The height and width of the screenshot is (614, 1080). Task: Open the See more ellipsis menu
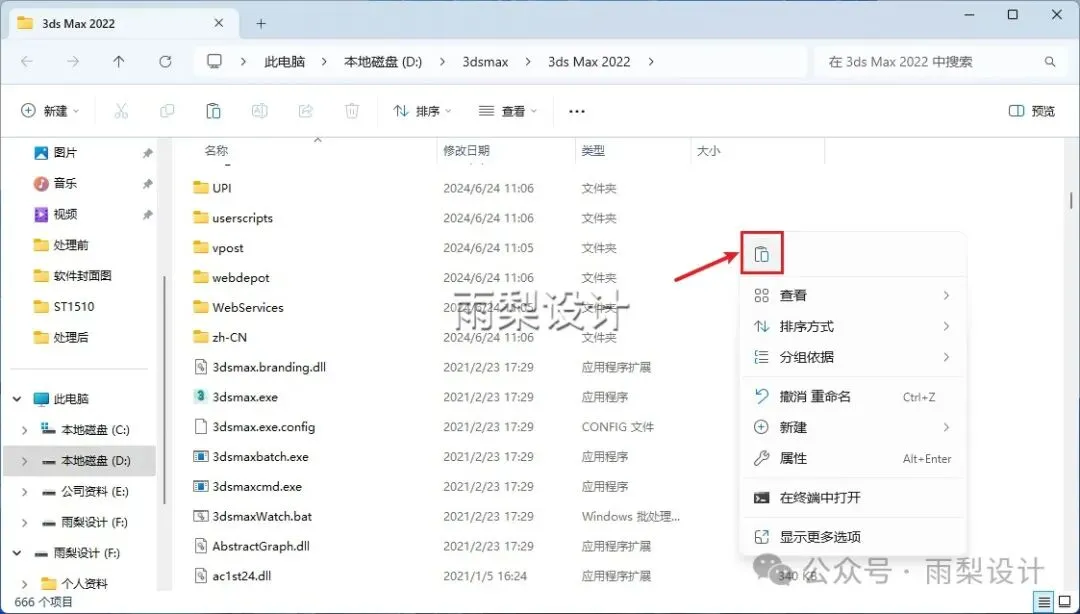click(x=577, y=111)
